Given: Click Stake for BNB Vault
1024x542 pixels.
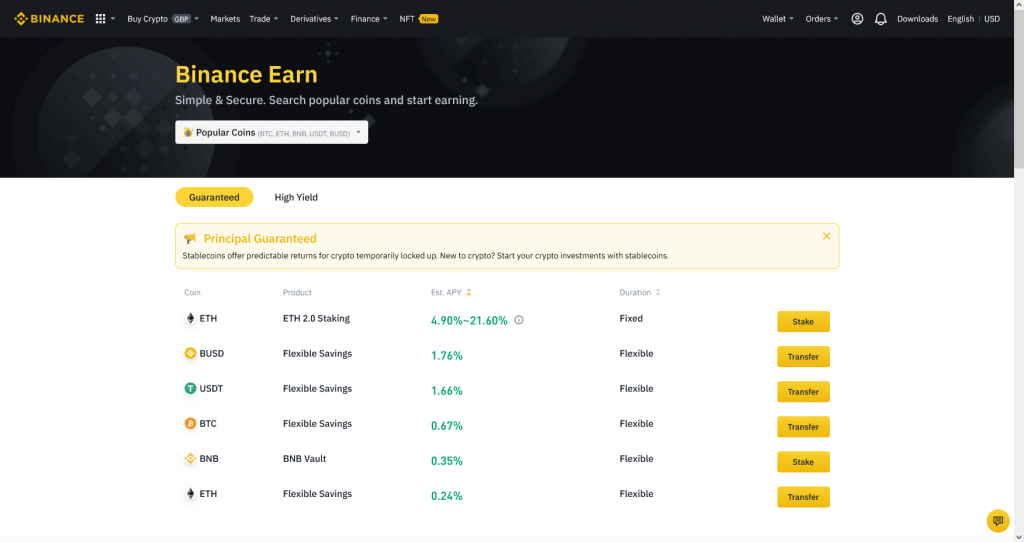Looking at the screenshot, I should [x=803, y=462].
